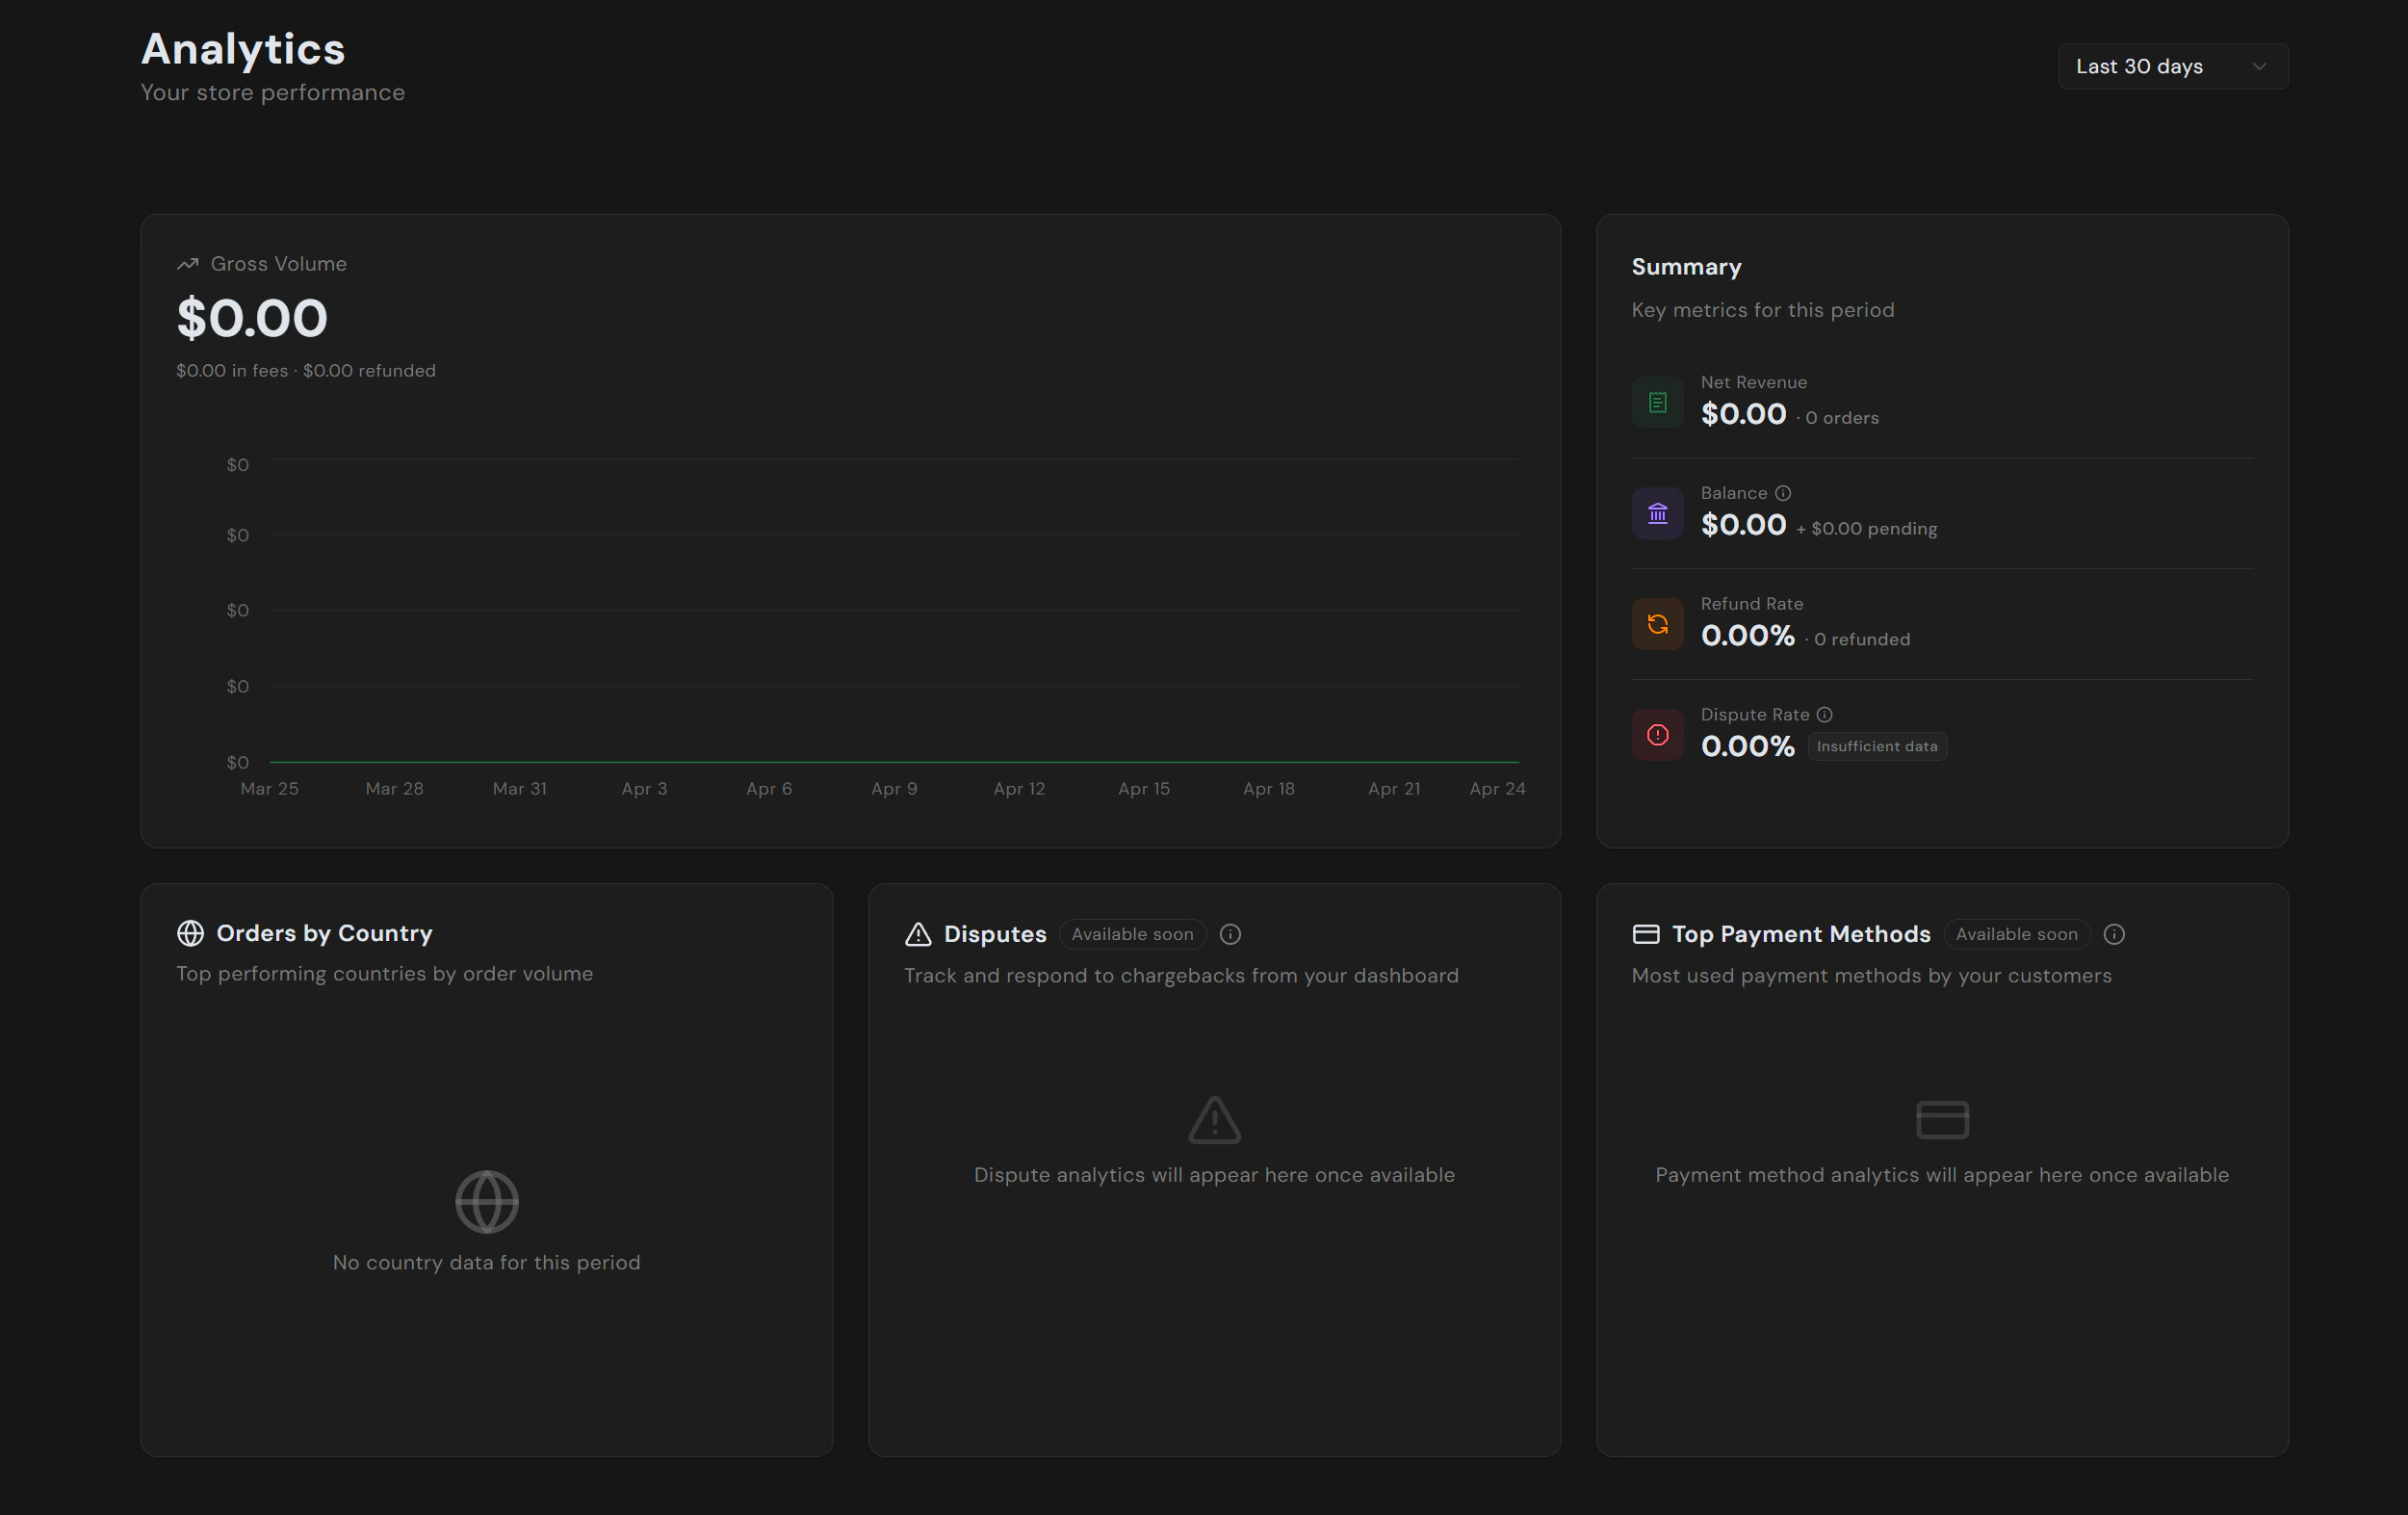Screen dimensions: 2408x1515
Task: Click the Apr 12 label on the chart axis
Action: pos(1019,788)
